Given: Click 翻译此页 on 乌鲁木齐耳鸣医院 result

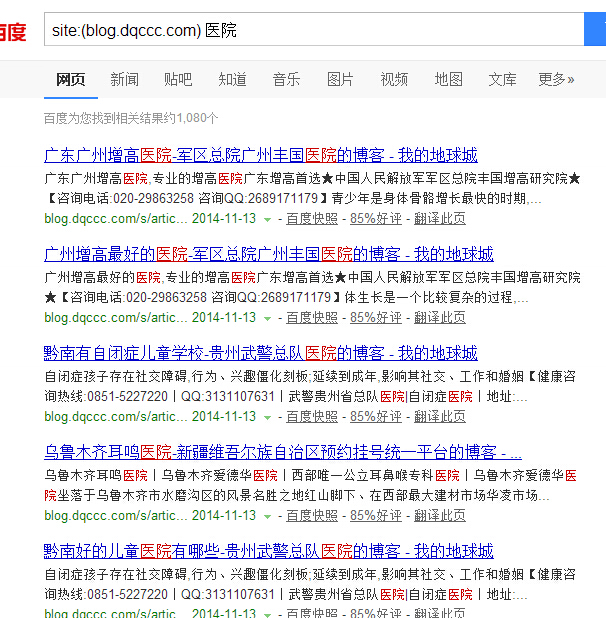Looking at the screenshot, I should tap(440, 515).
